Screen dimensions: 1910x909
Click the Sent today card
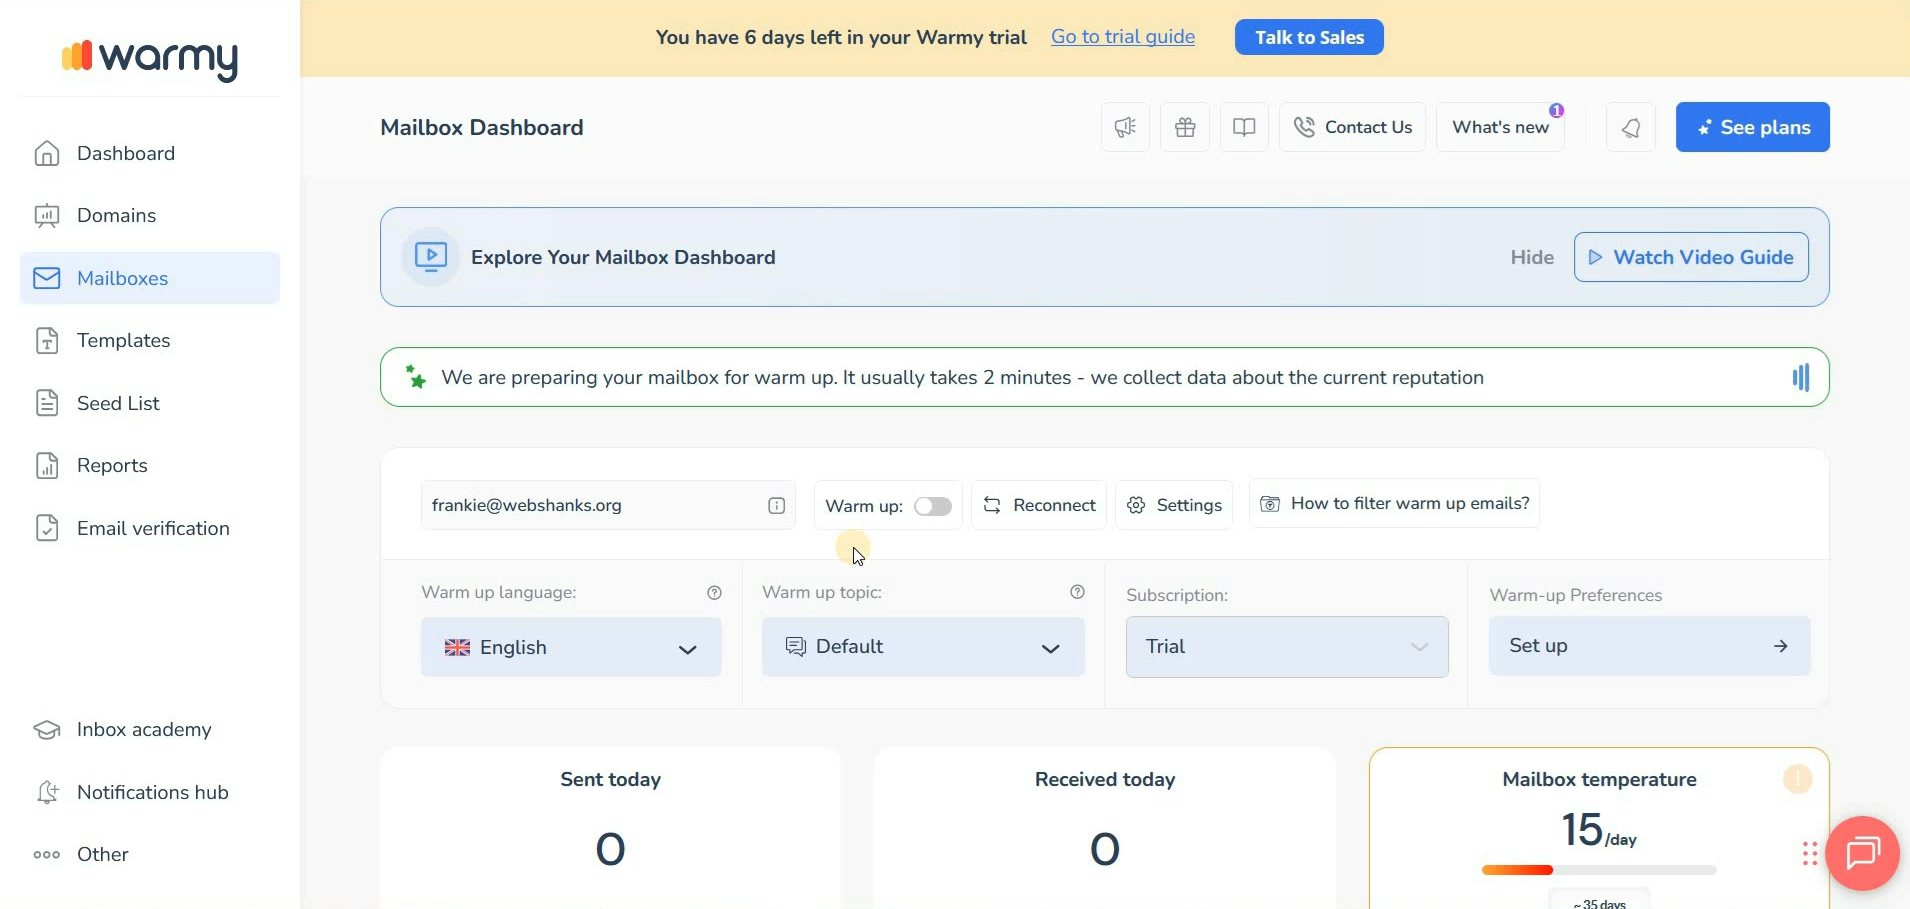[610, 828]
